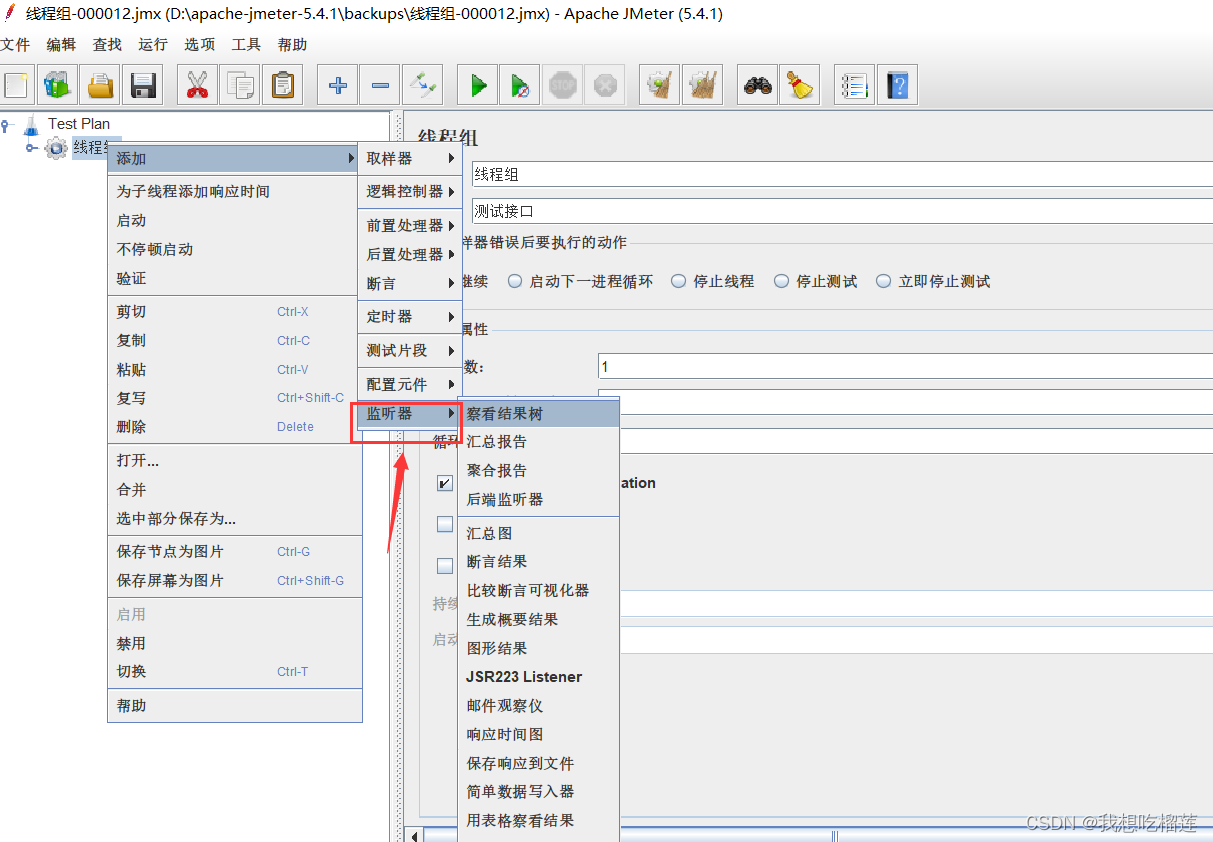Click the Paste clipboard toolbar icon
Viewport: 1213px width, 842px height.
coord(282,85)
